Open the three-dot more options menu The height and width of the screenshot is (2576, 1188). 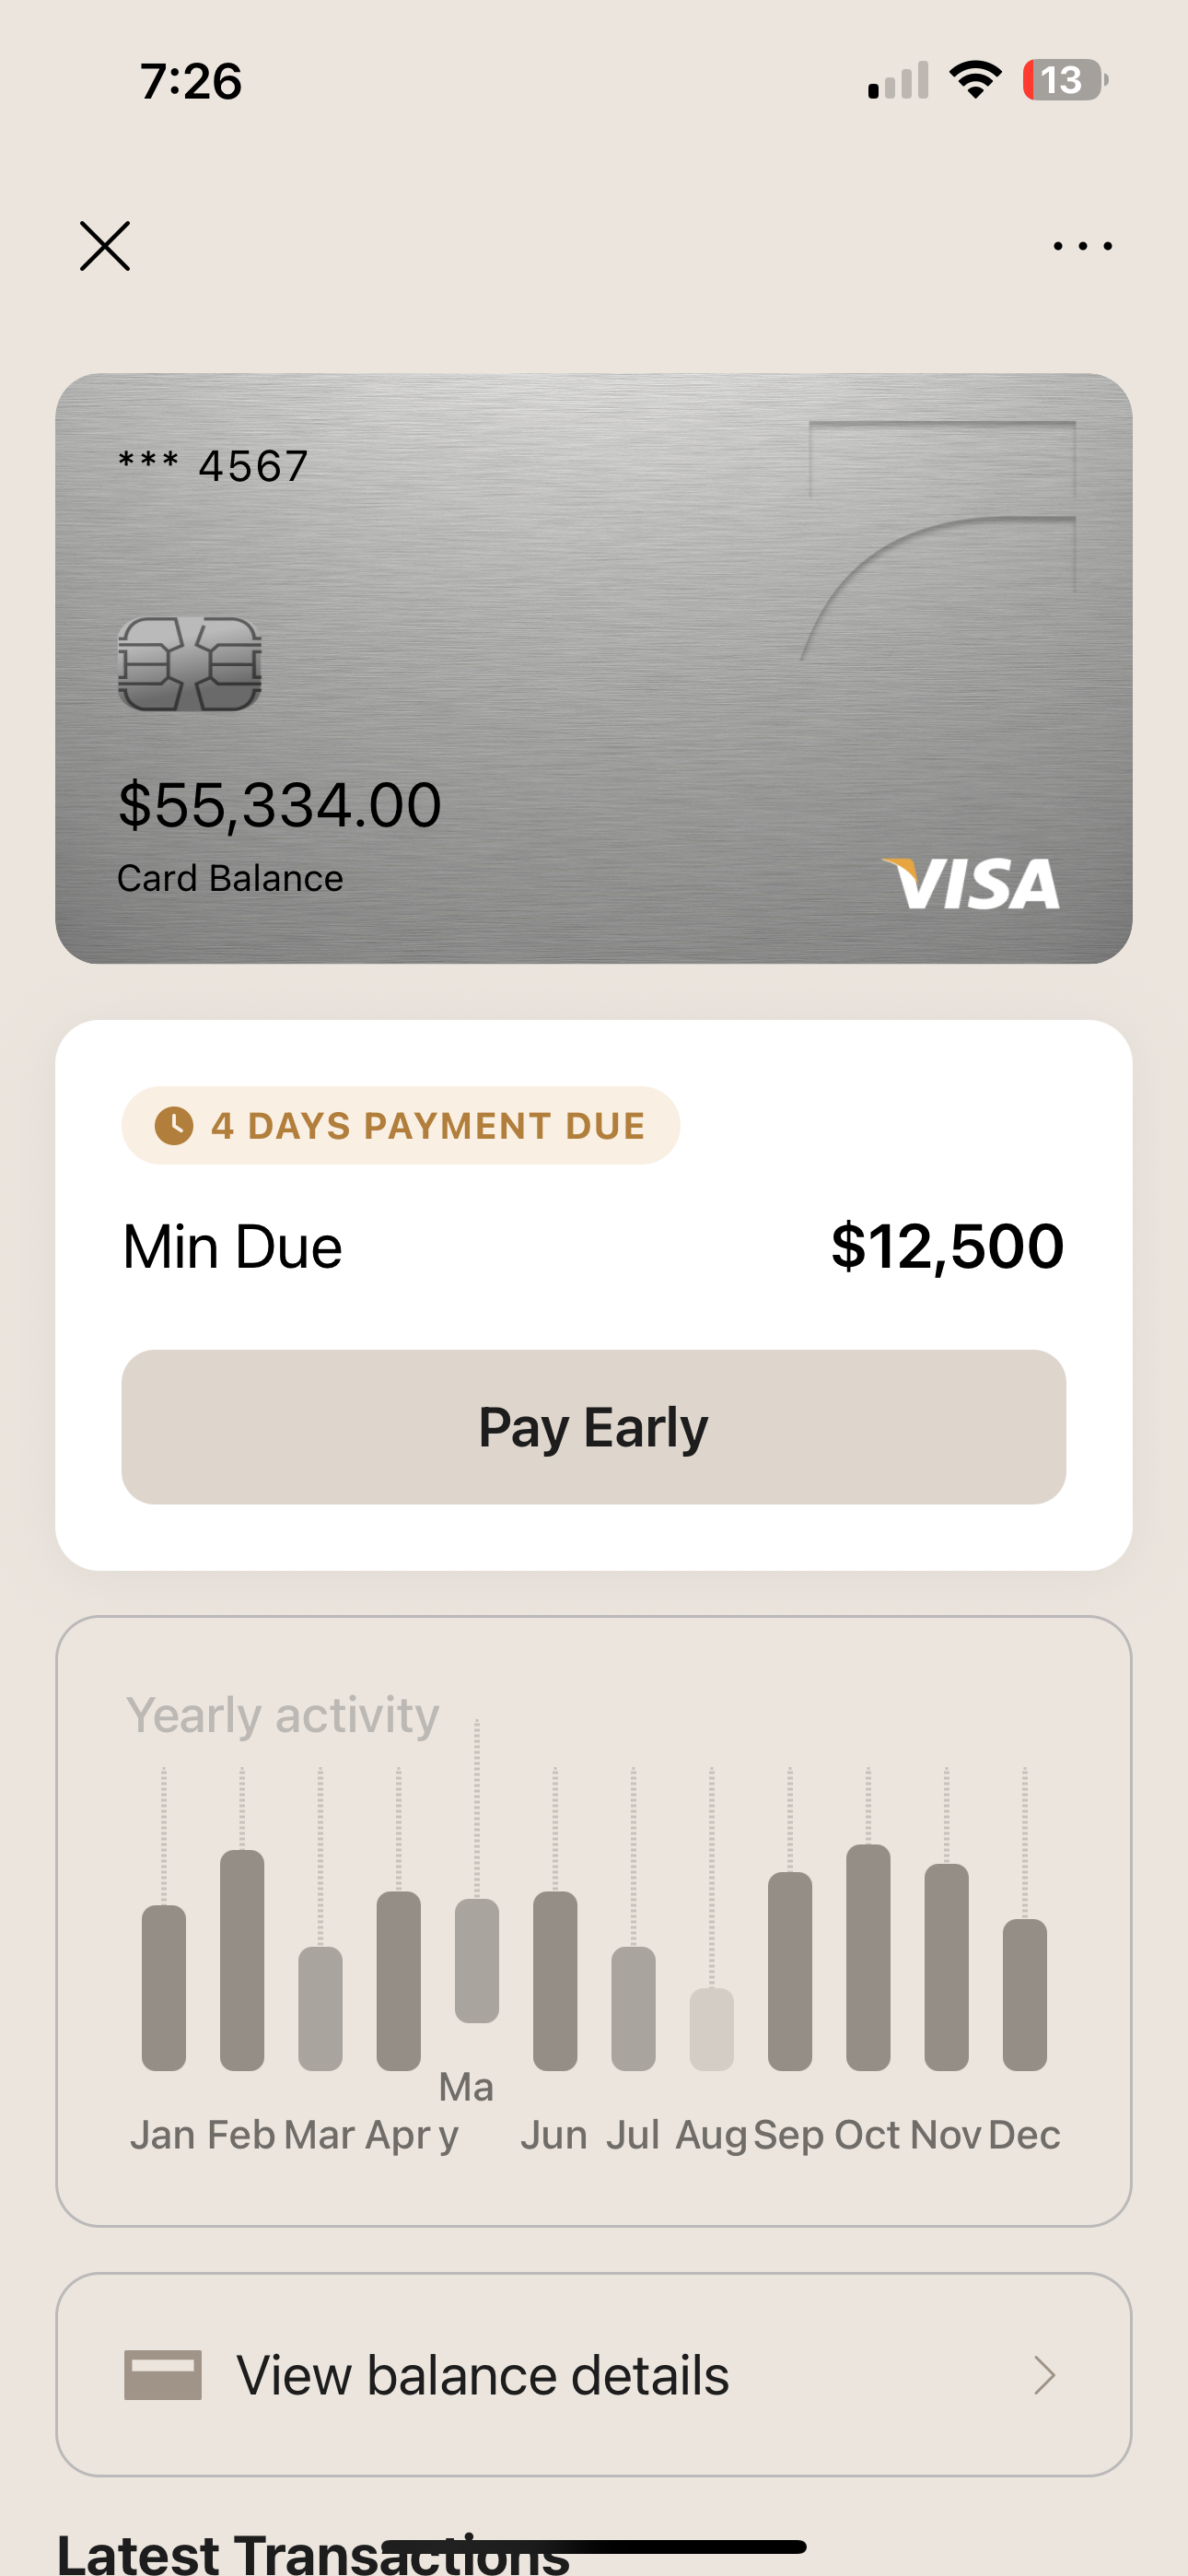pos(1082,246)
